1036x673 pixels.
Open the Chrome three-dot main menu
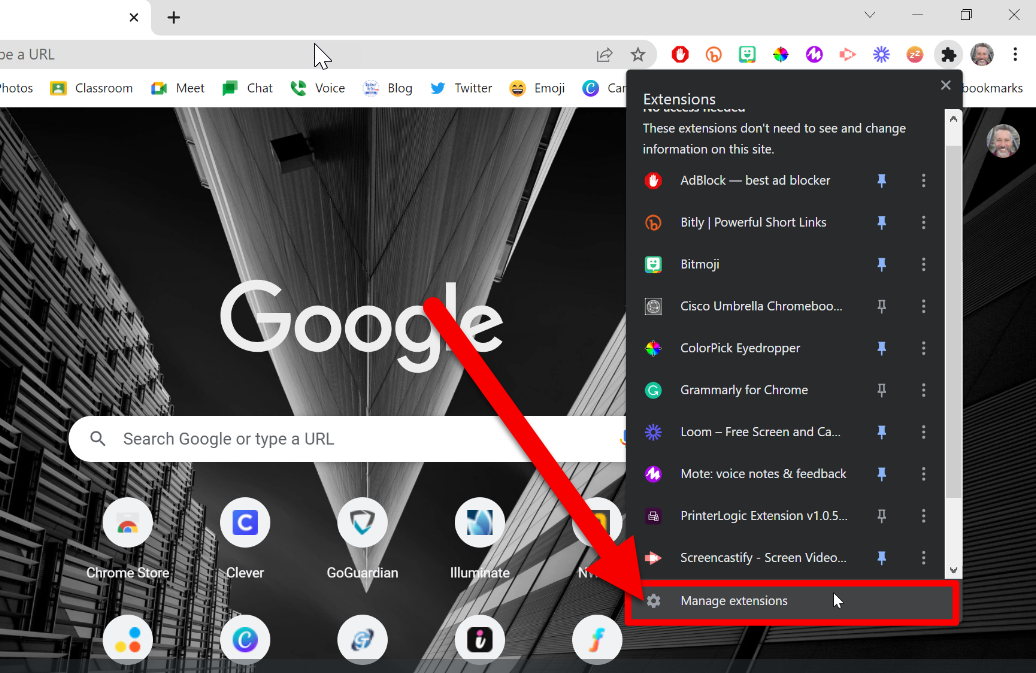click(1016, 54)
